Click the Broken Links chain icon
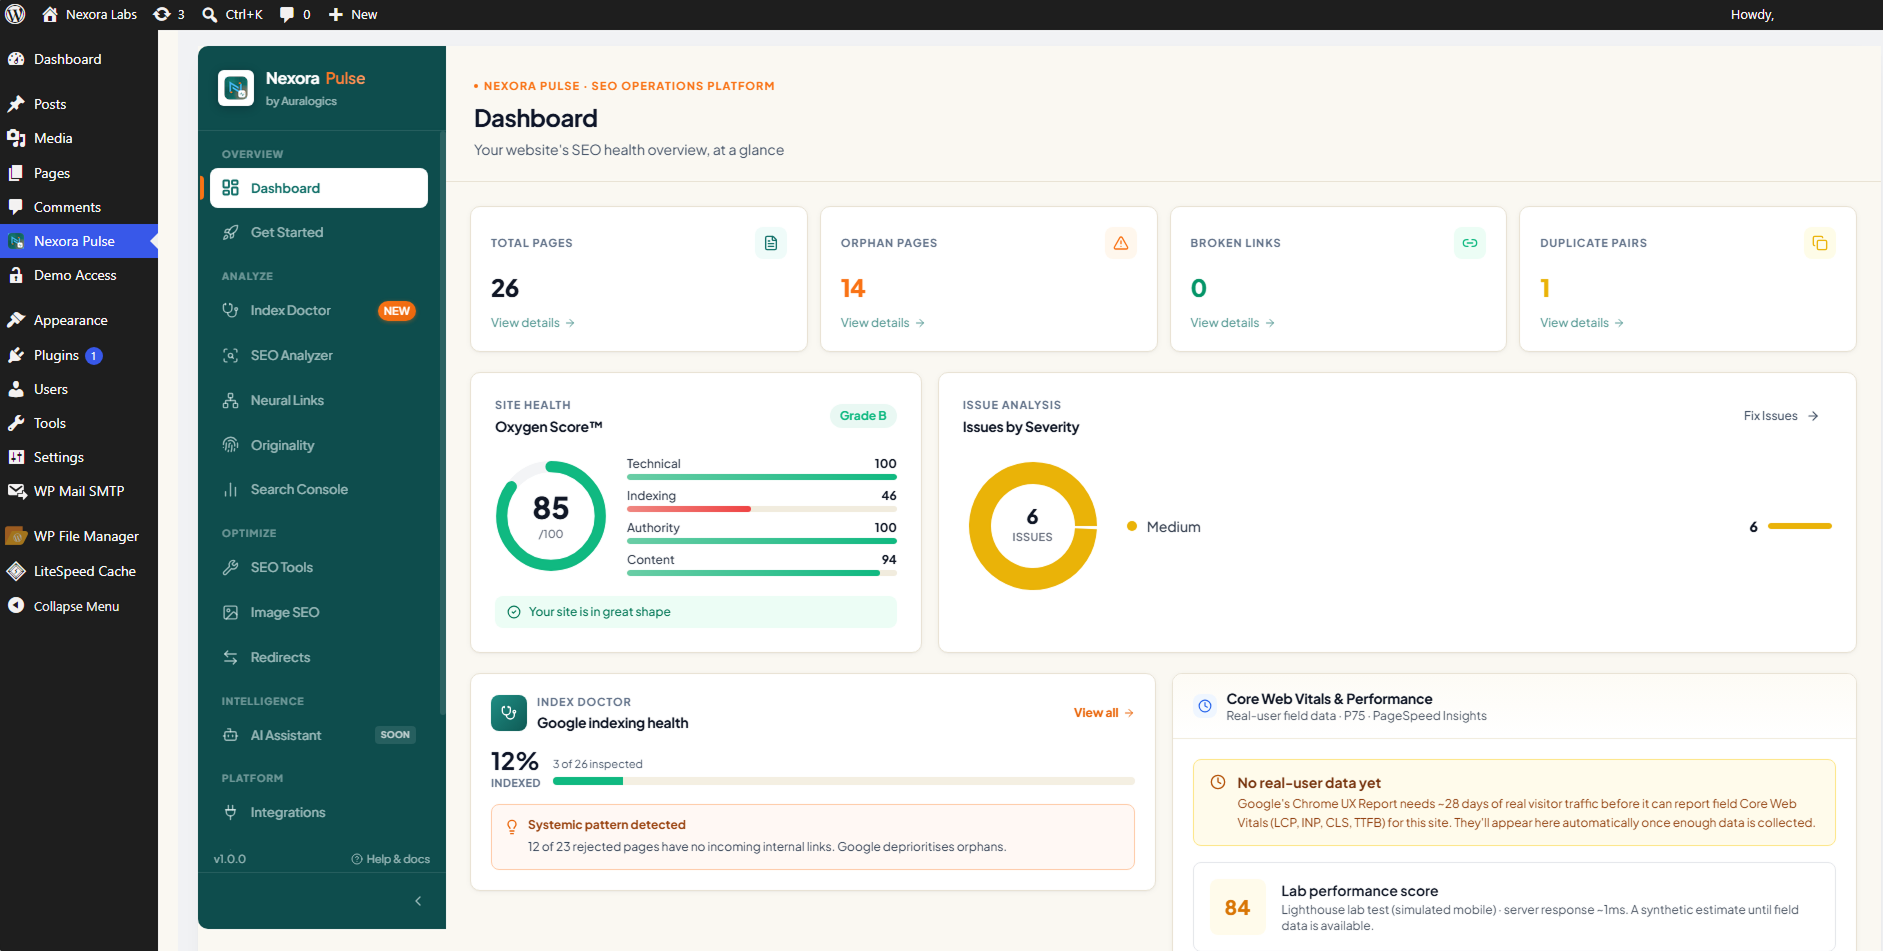This screenshot has width=1883, height=951. click(x=1470, y=243)
